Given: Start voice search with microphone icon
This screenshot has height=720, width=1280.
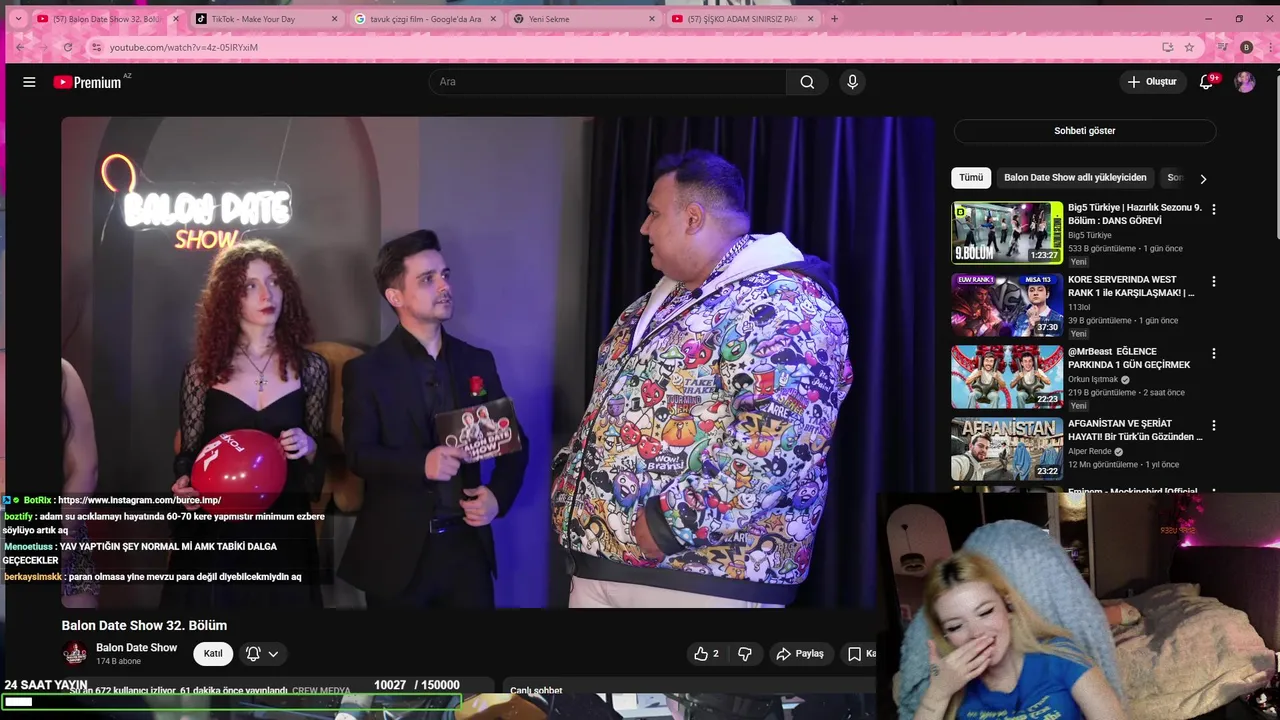Looking at the screenshot, I should click(x=852, y=82).
